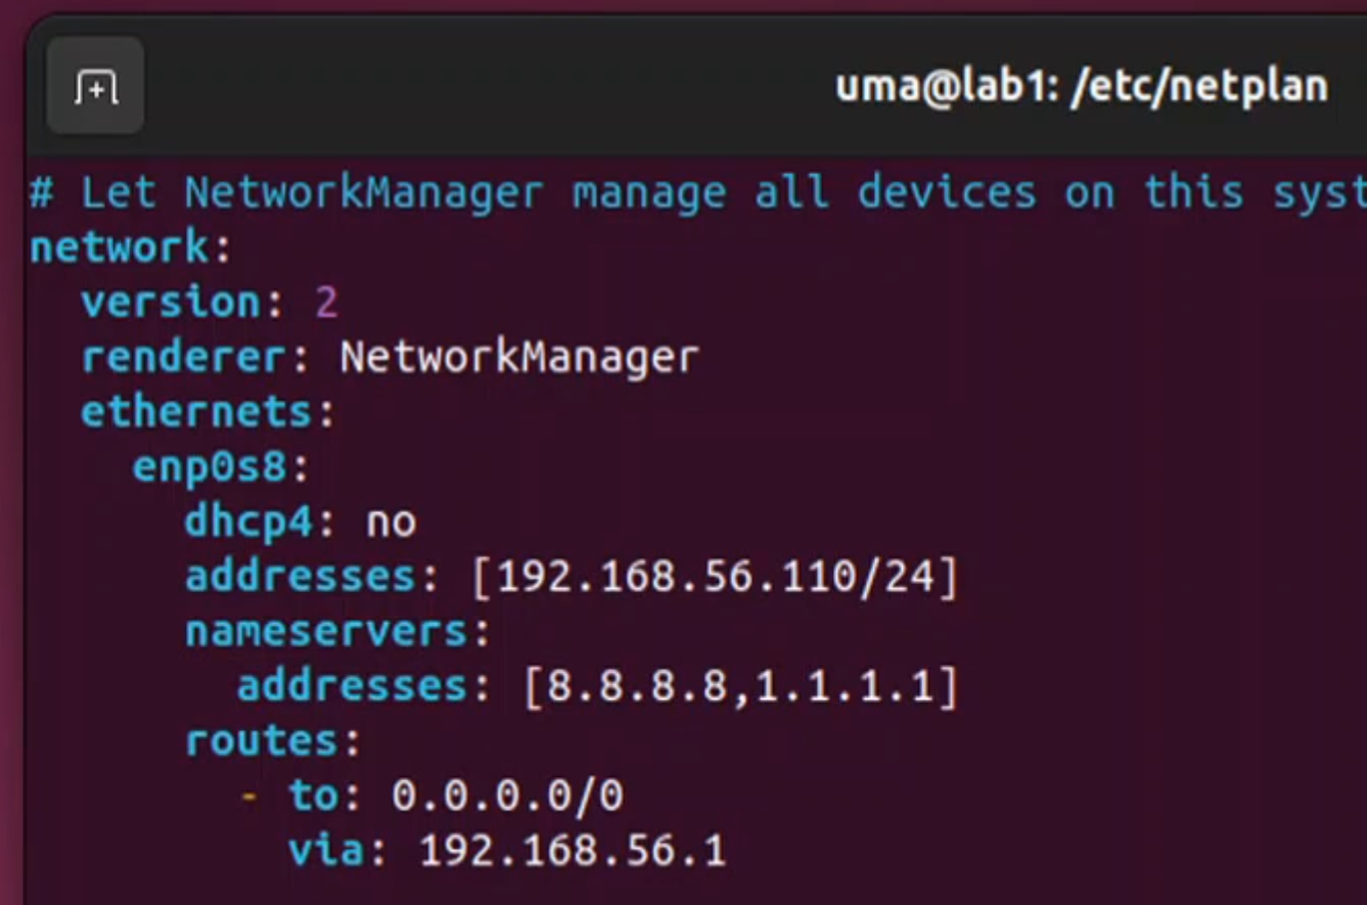Click the DNS list 8.8.8.8,1.1.1.1
1367x905 pixels.
[x=740, y=687]
